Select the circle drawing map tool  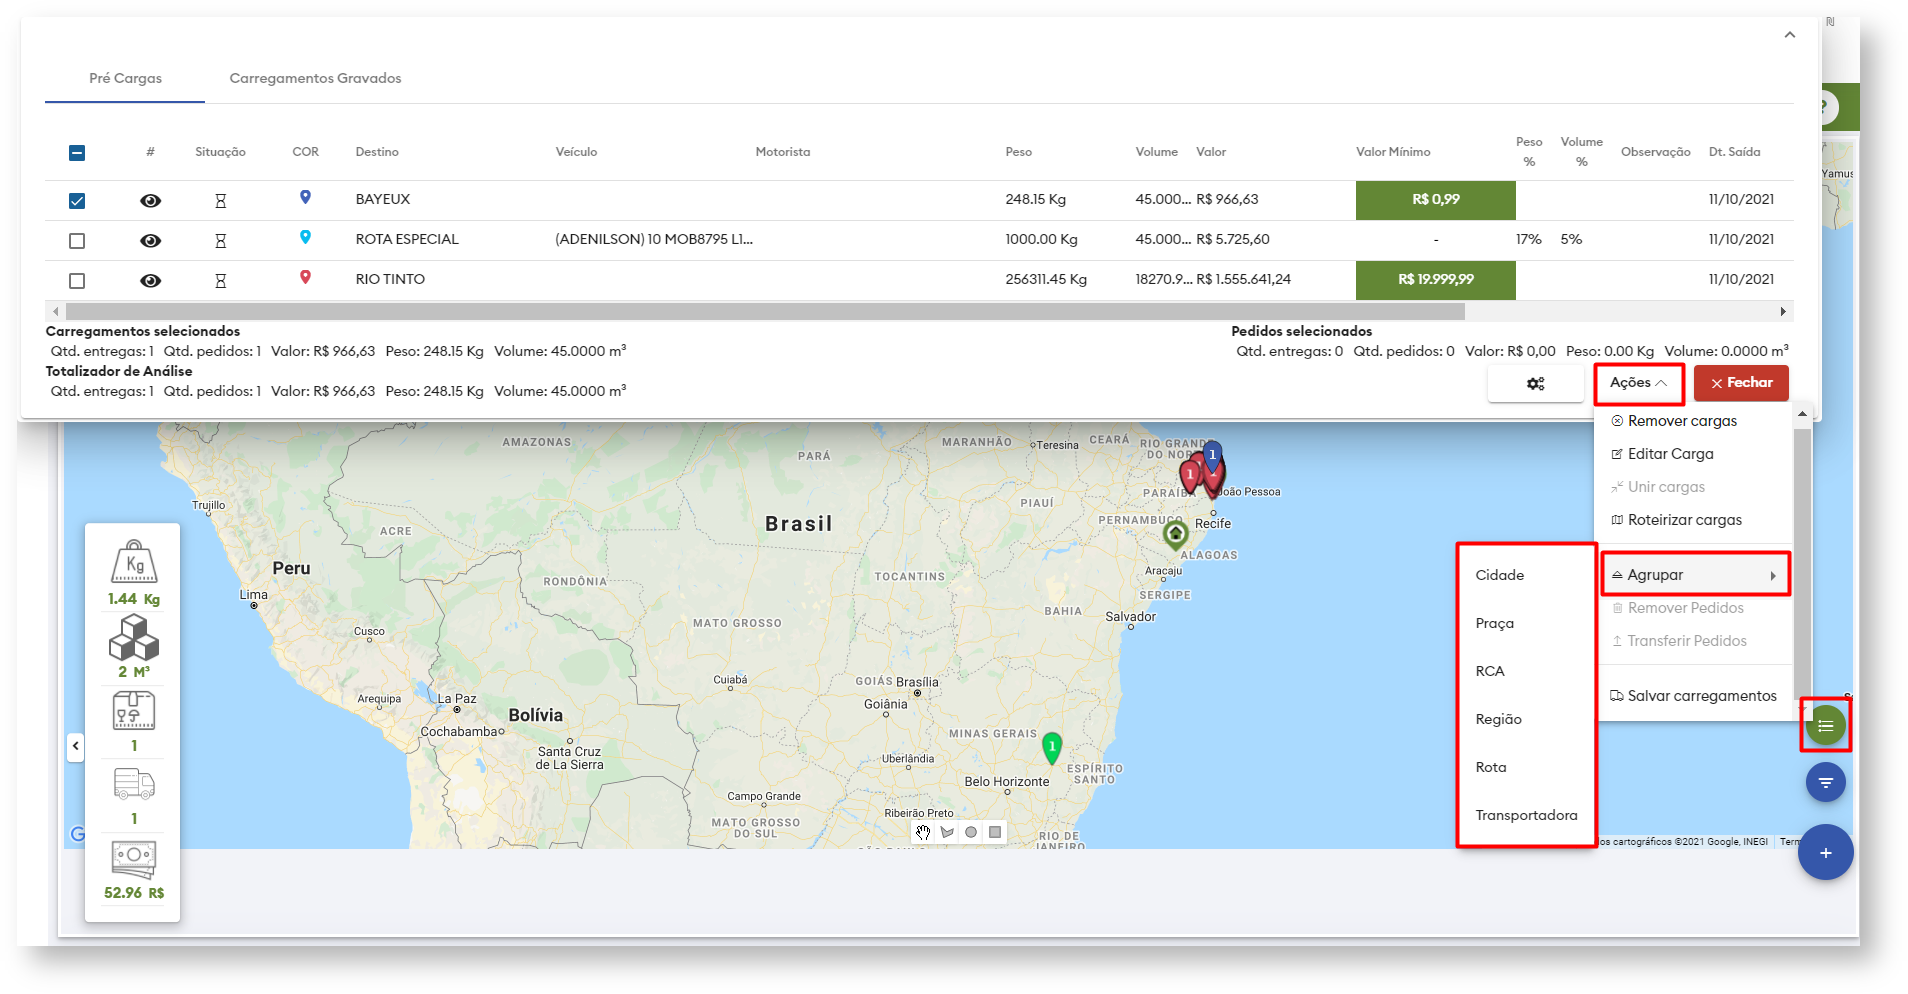pos(971,832)
